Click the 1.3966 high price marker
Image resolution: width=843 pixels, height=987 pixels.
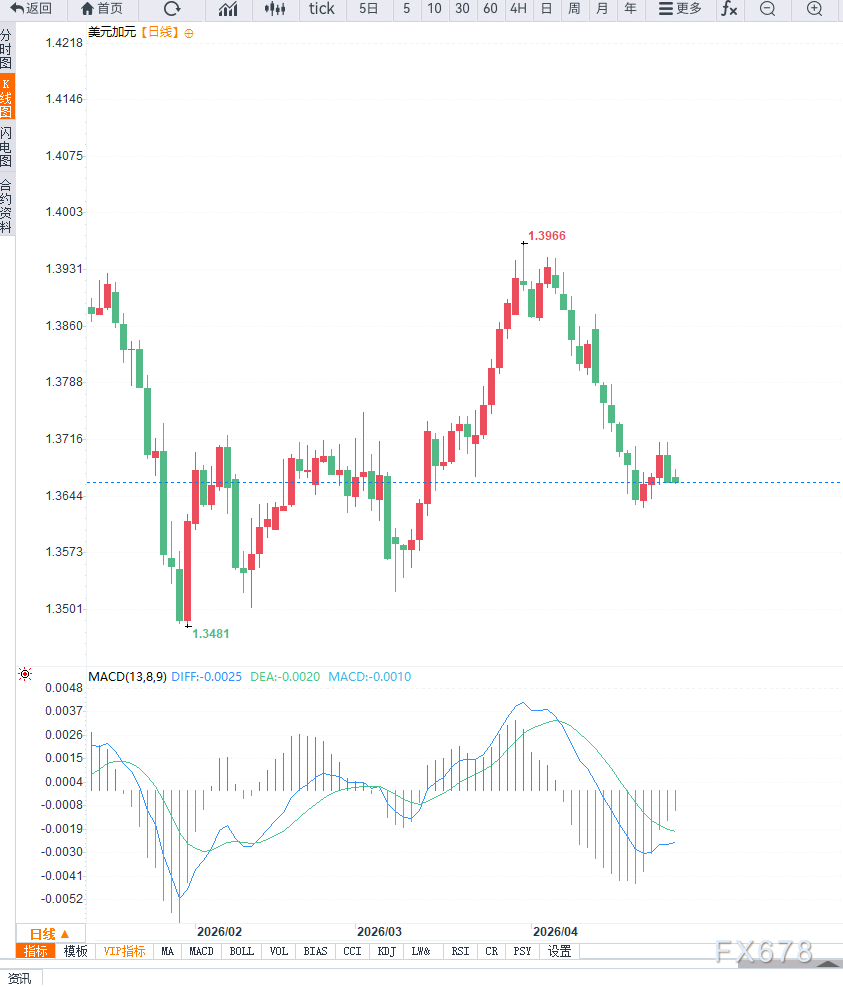(547, 236)
